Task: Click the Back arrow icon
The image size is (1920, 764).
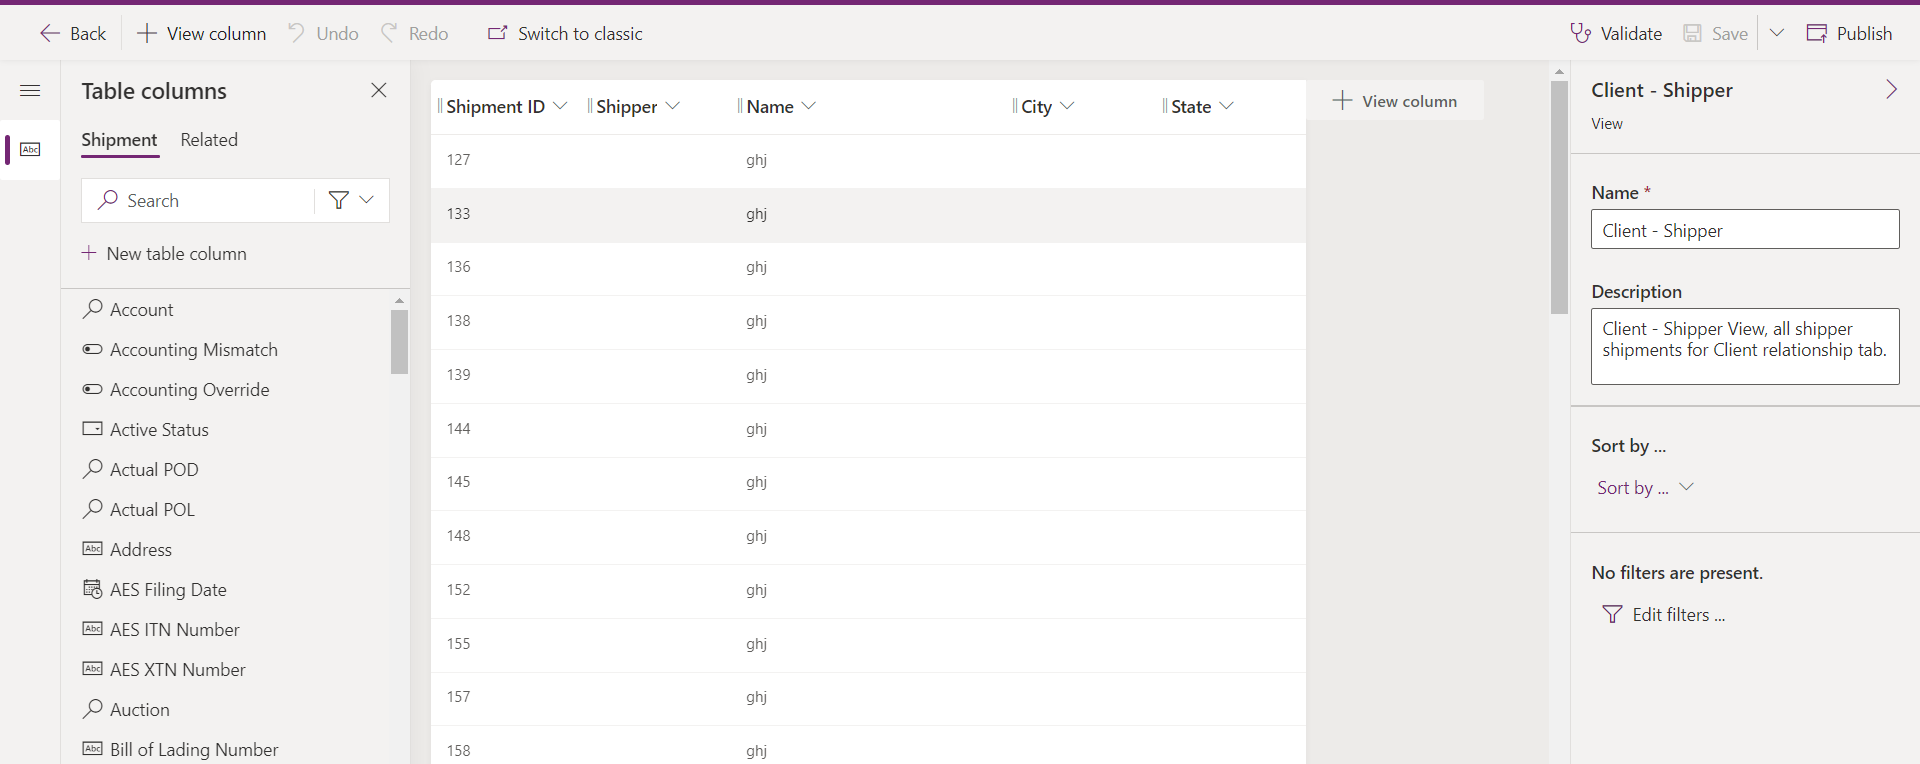Action: [50, 34]
